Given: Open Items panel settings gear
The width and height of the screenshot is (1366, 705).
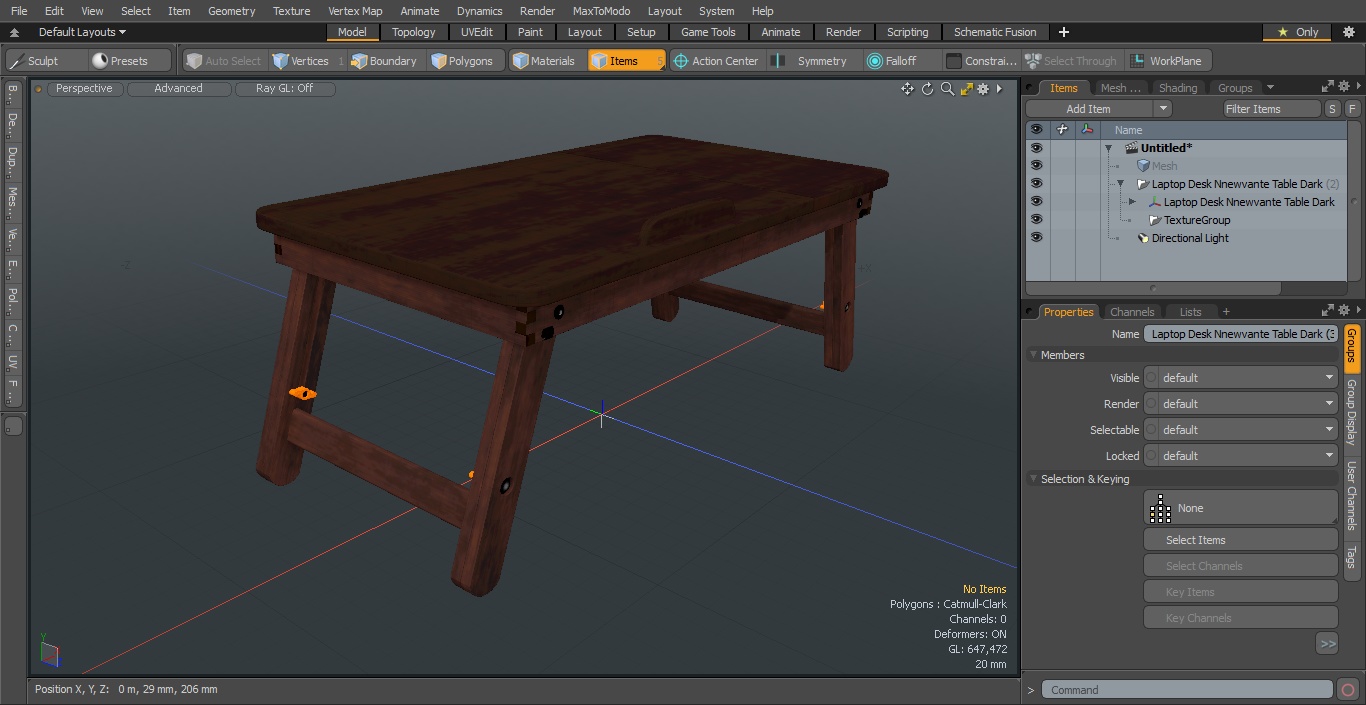Looking at the screenshot, I should click(x=1344, y=87).
